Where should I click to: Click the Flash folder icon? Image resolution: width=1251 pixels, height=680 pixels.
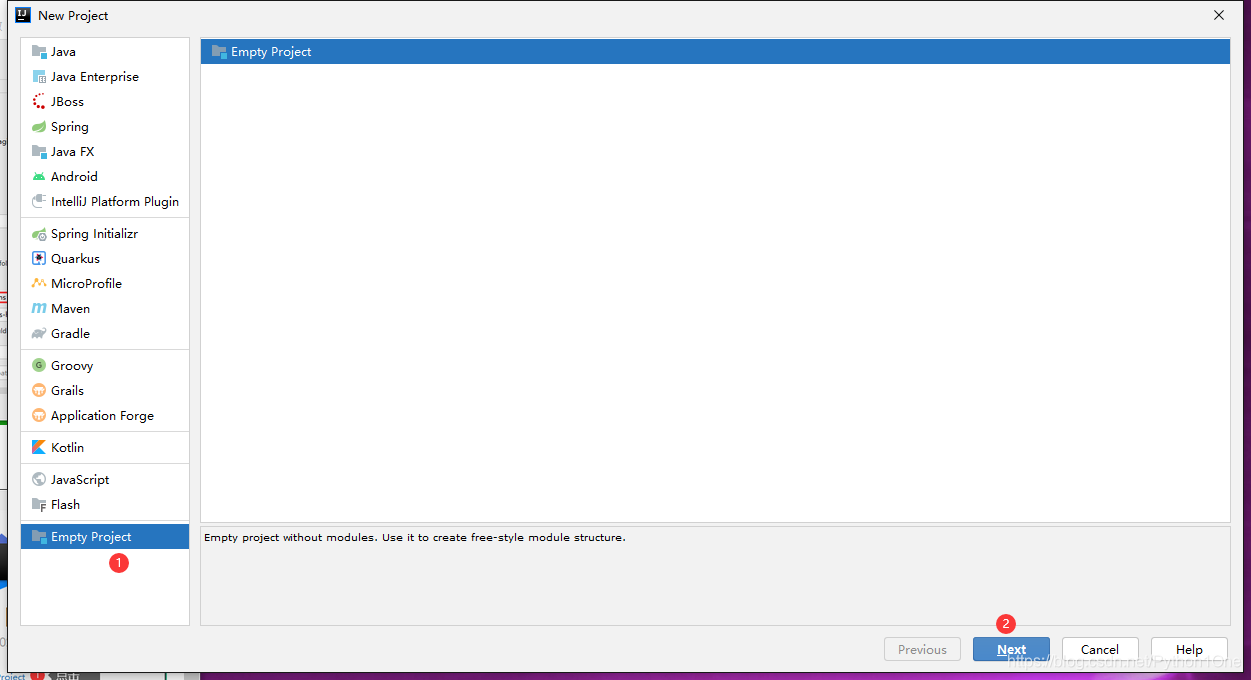click(x=39, y=505)
